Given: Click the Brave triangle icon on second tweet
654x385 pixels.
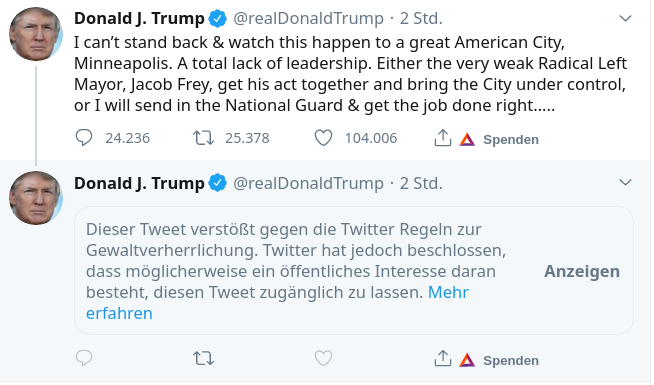Looking at the screenshot, I should pyautogui.click(x=467, y=360).
